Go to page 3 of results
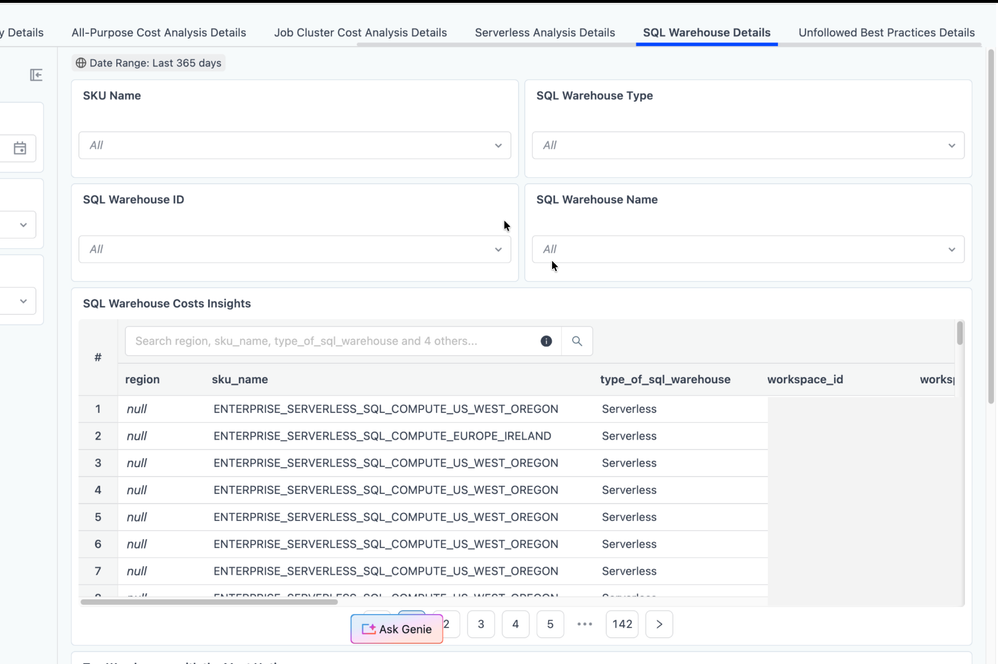 pos(481,624)
